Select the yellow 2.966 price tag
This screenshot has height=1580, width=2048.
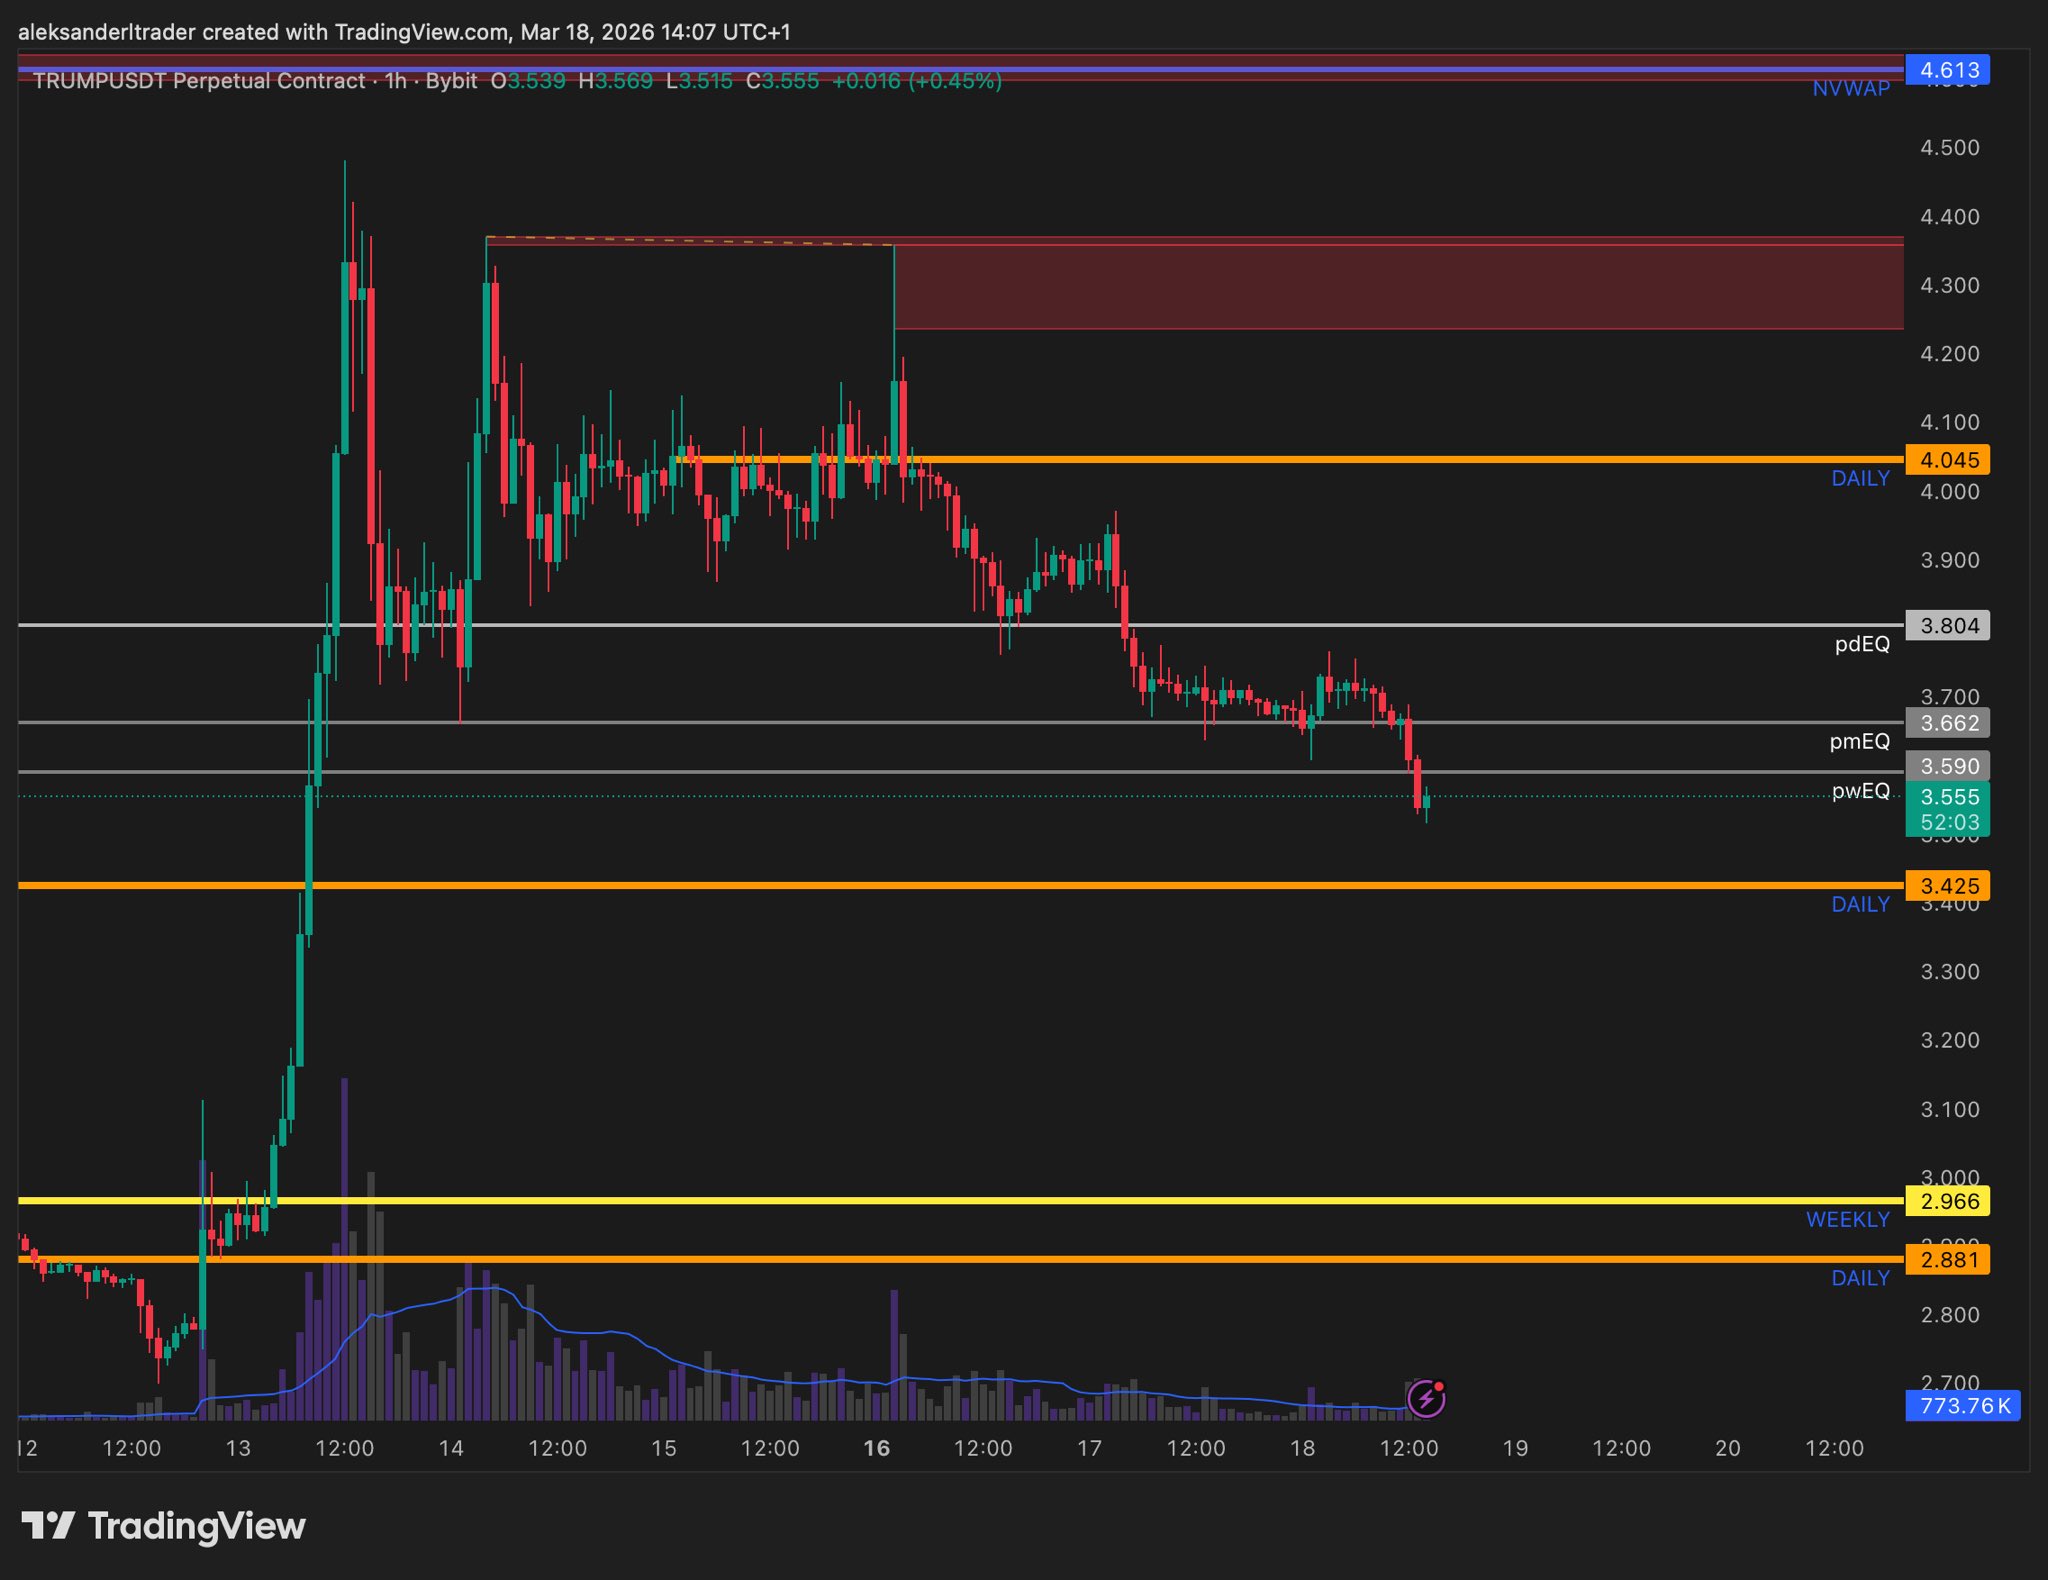click(1948, 1201)
